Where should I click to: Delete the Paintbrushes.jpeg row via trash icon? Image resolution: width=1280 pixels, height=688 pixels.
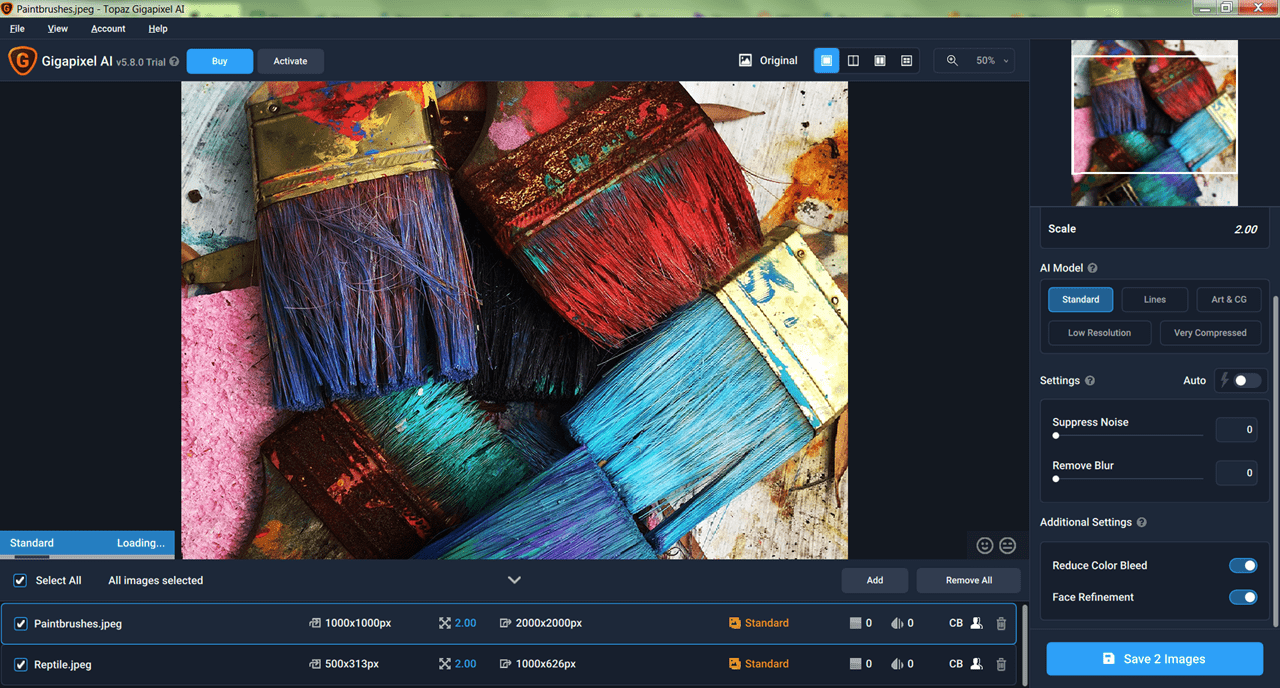point(1001,623)
